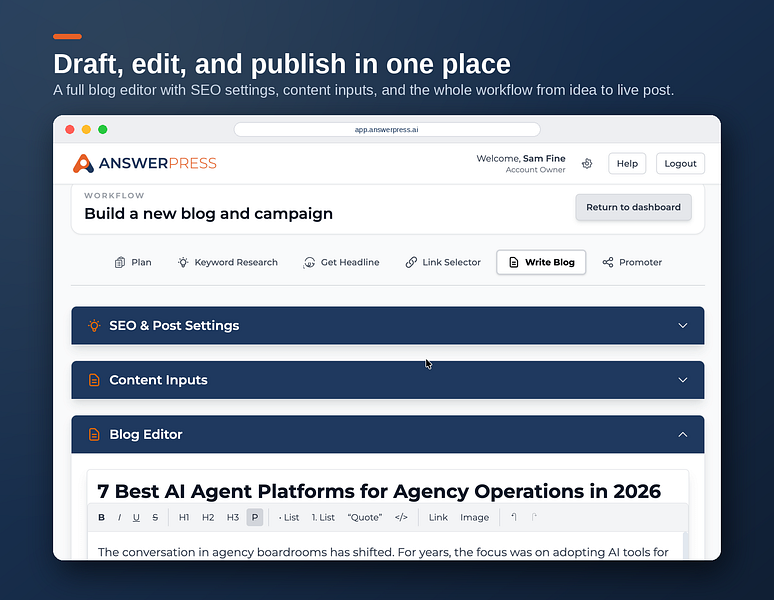Click the undo arrow in editor toolbar

[514, 517]
